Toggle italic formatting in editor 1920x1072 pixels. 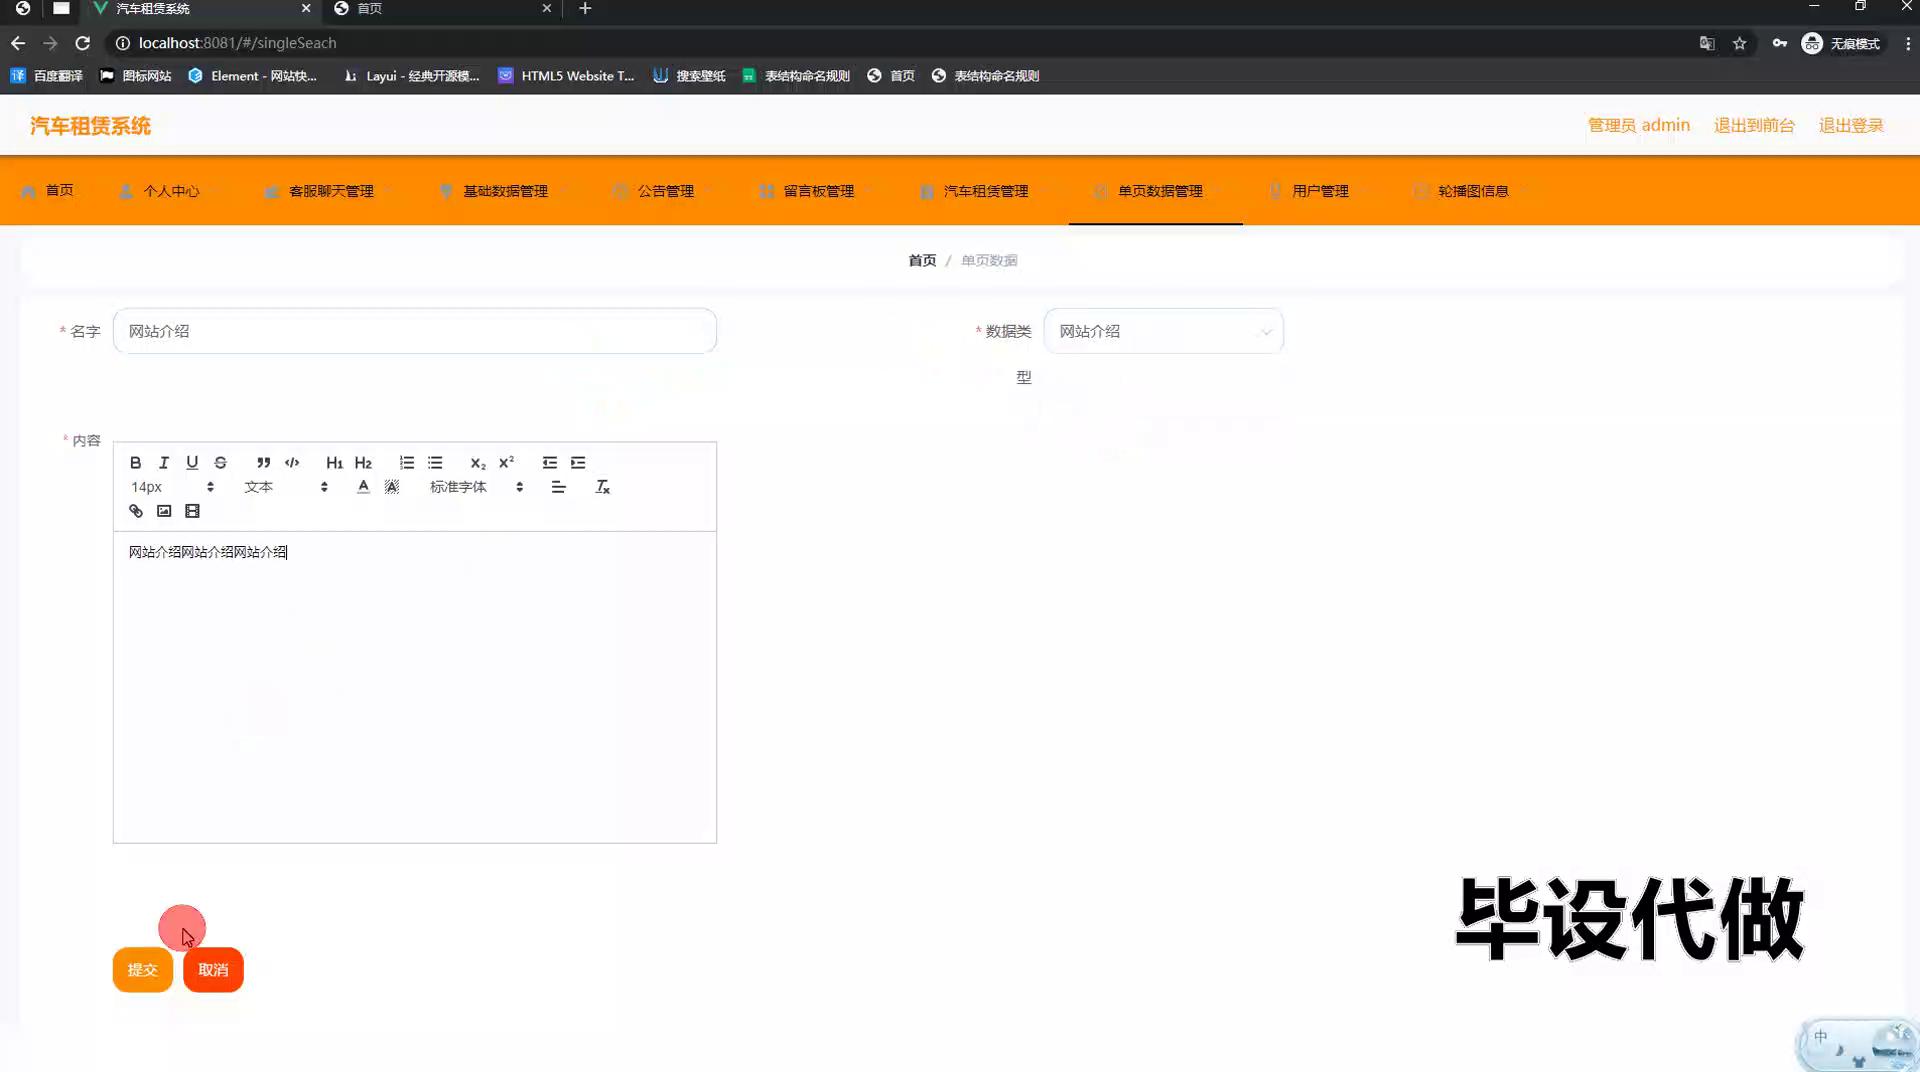tap(164, 462)
